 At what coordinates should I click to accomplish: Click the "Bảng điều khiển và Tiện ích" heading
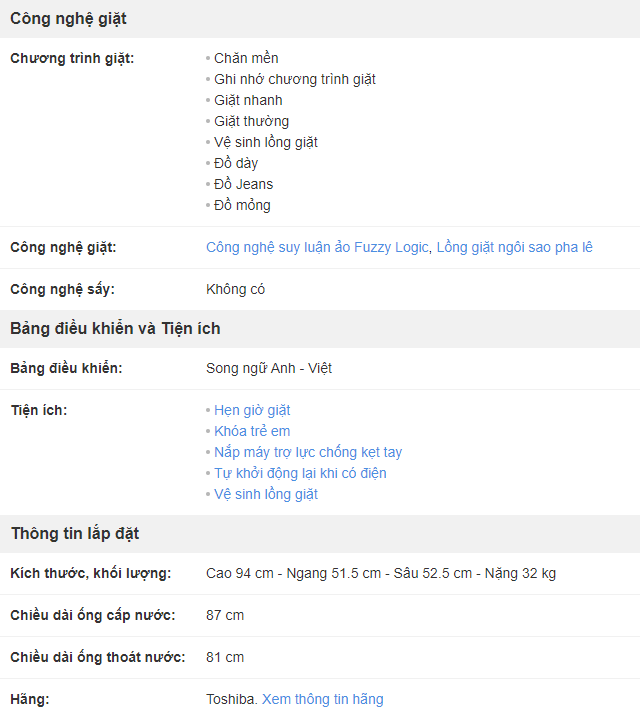(115, 329)
